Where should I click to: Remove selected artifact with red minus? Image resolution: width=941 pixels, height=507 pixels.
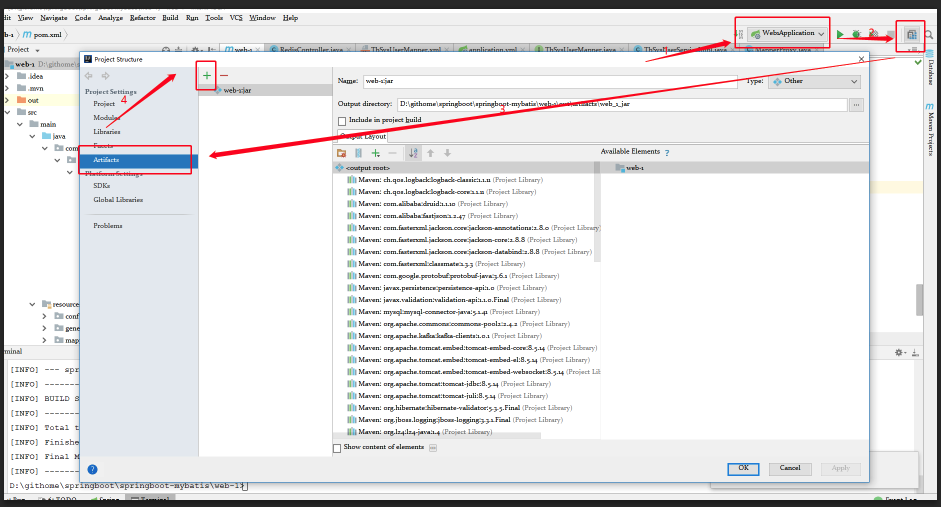click(224, 76)
